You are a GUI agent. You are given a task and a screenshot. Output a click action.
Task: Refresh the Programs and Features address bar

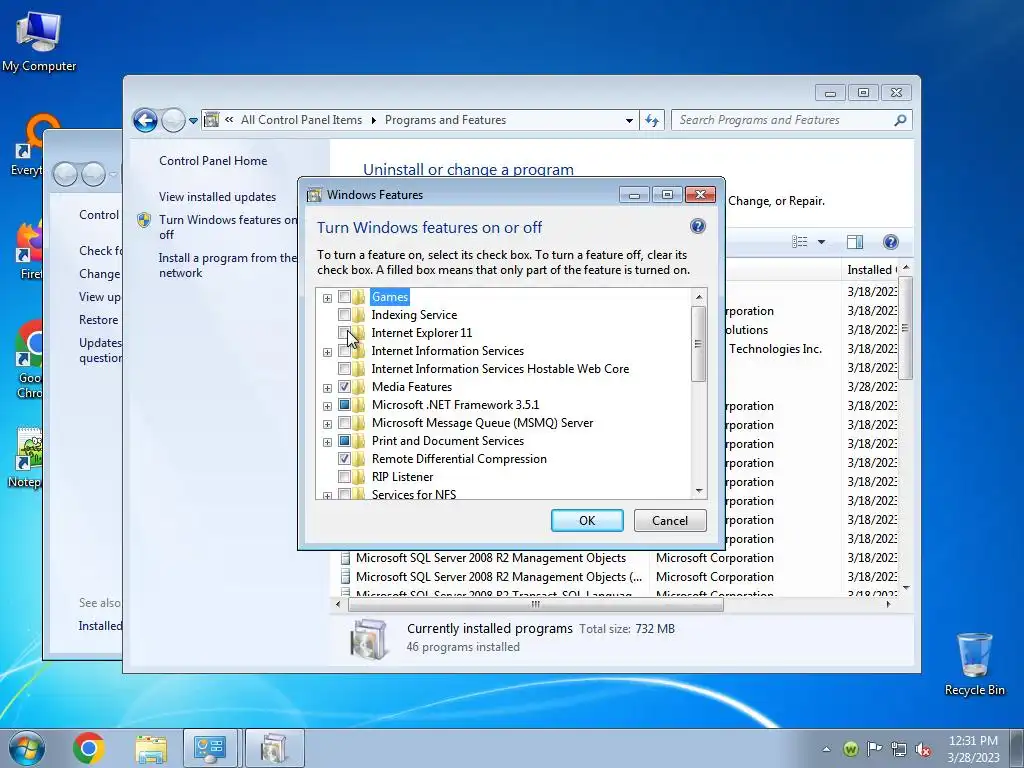tap(652, 120)
